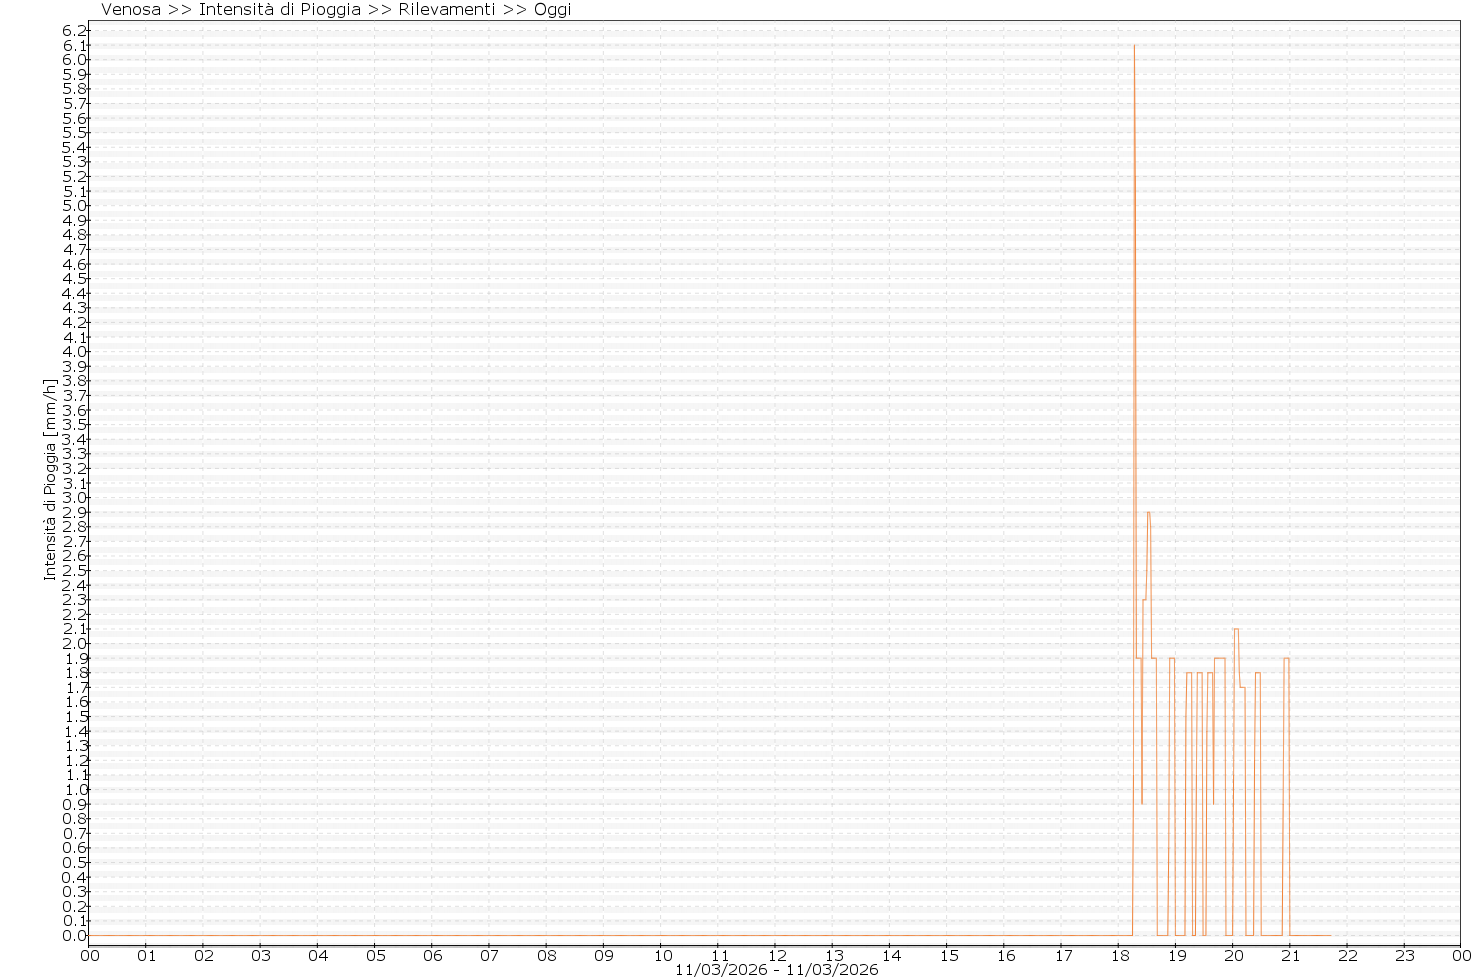Click the 1.9 value on the y-axis

click(76, 658)
